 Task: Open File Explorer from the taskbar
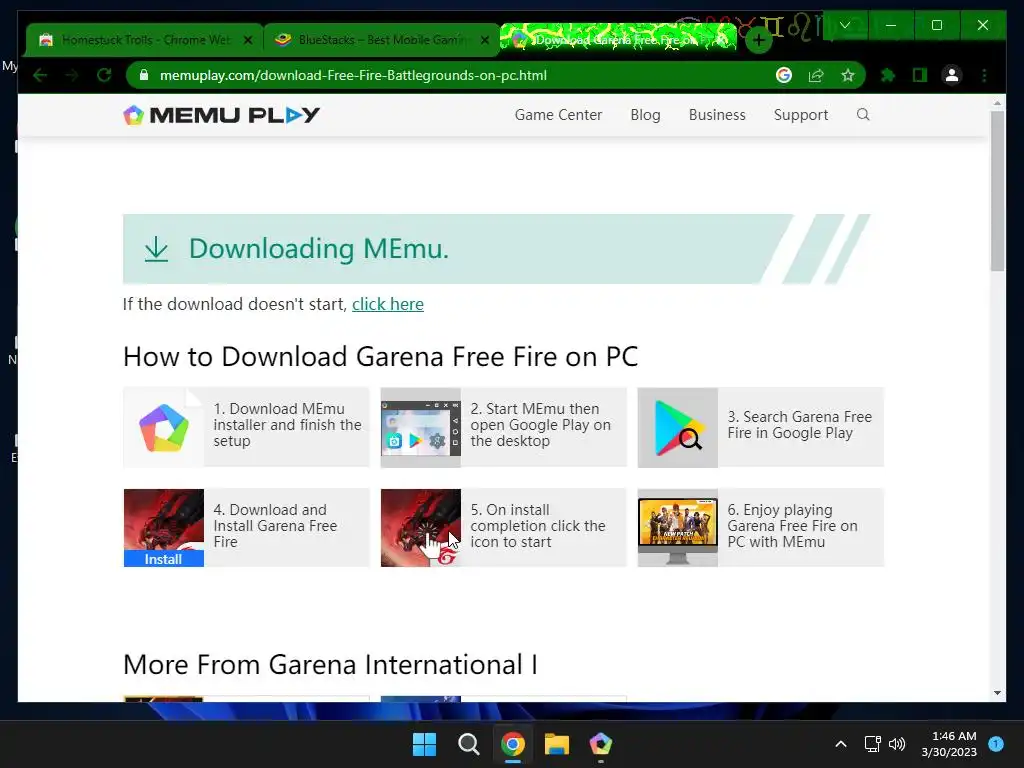(557, 744)
